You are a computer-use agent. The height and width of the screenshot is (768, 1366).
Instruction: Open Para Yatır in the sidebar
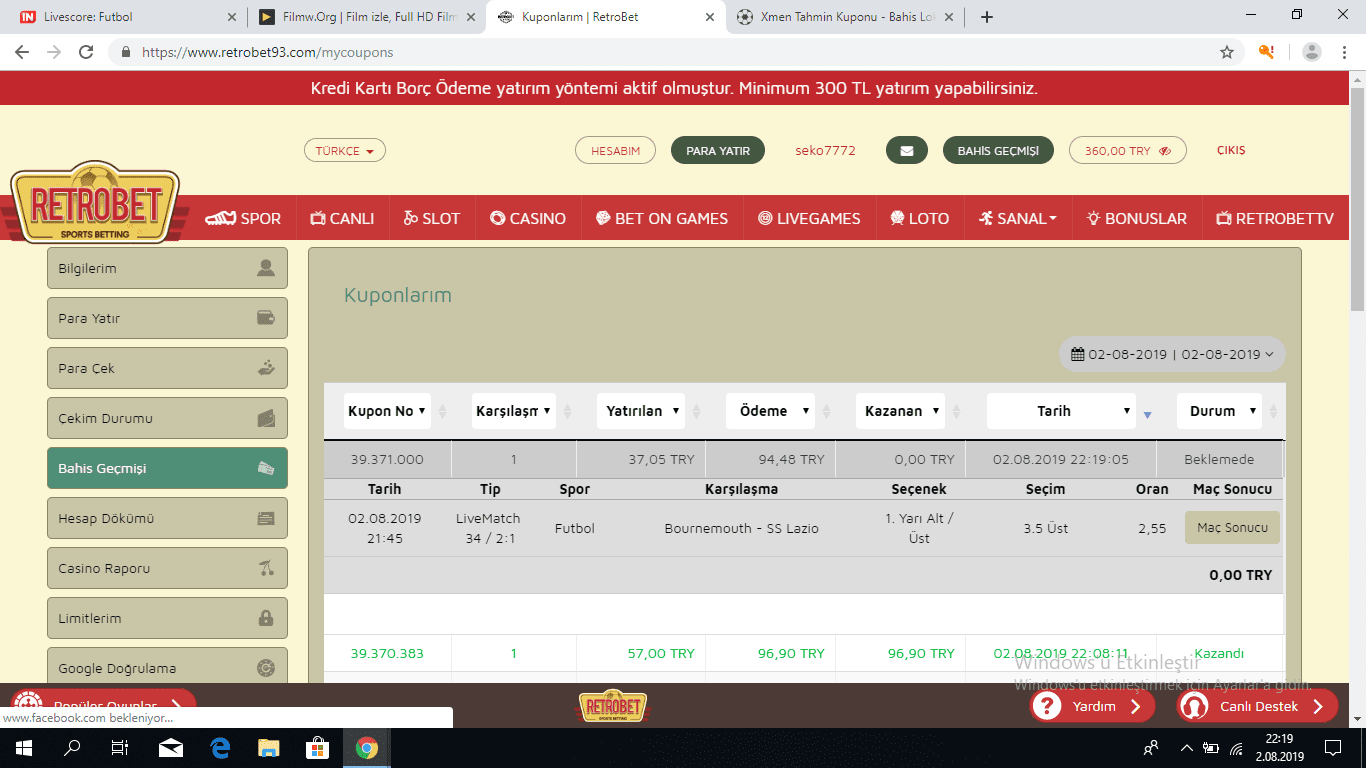point(167,318)
